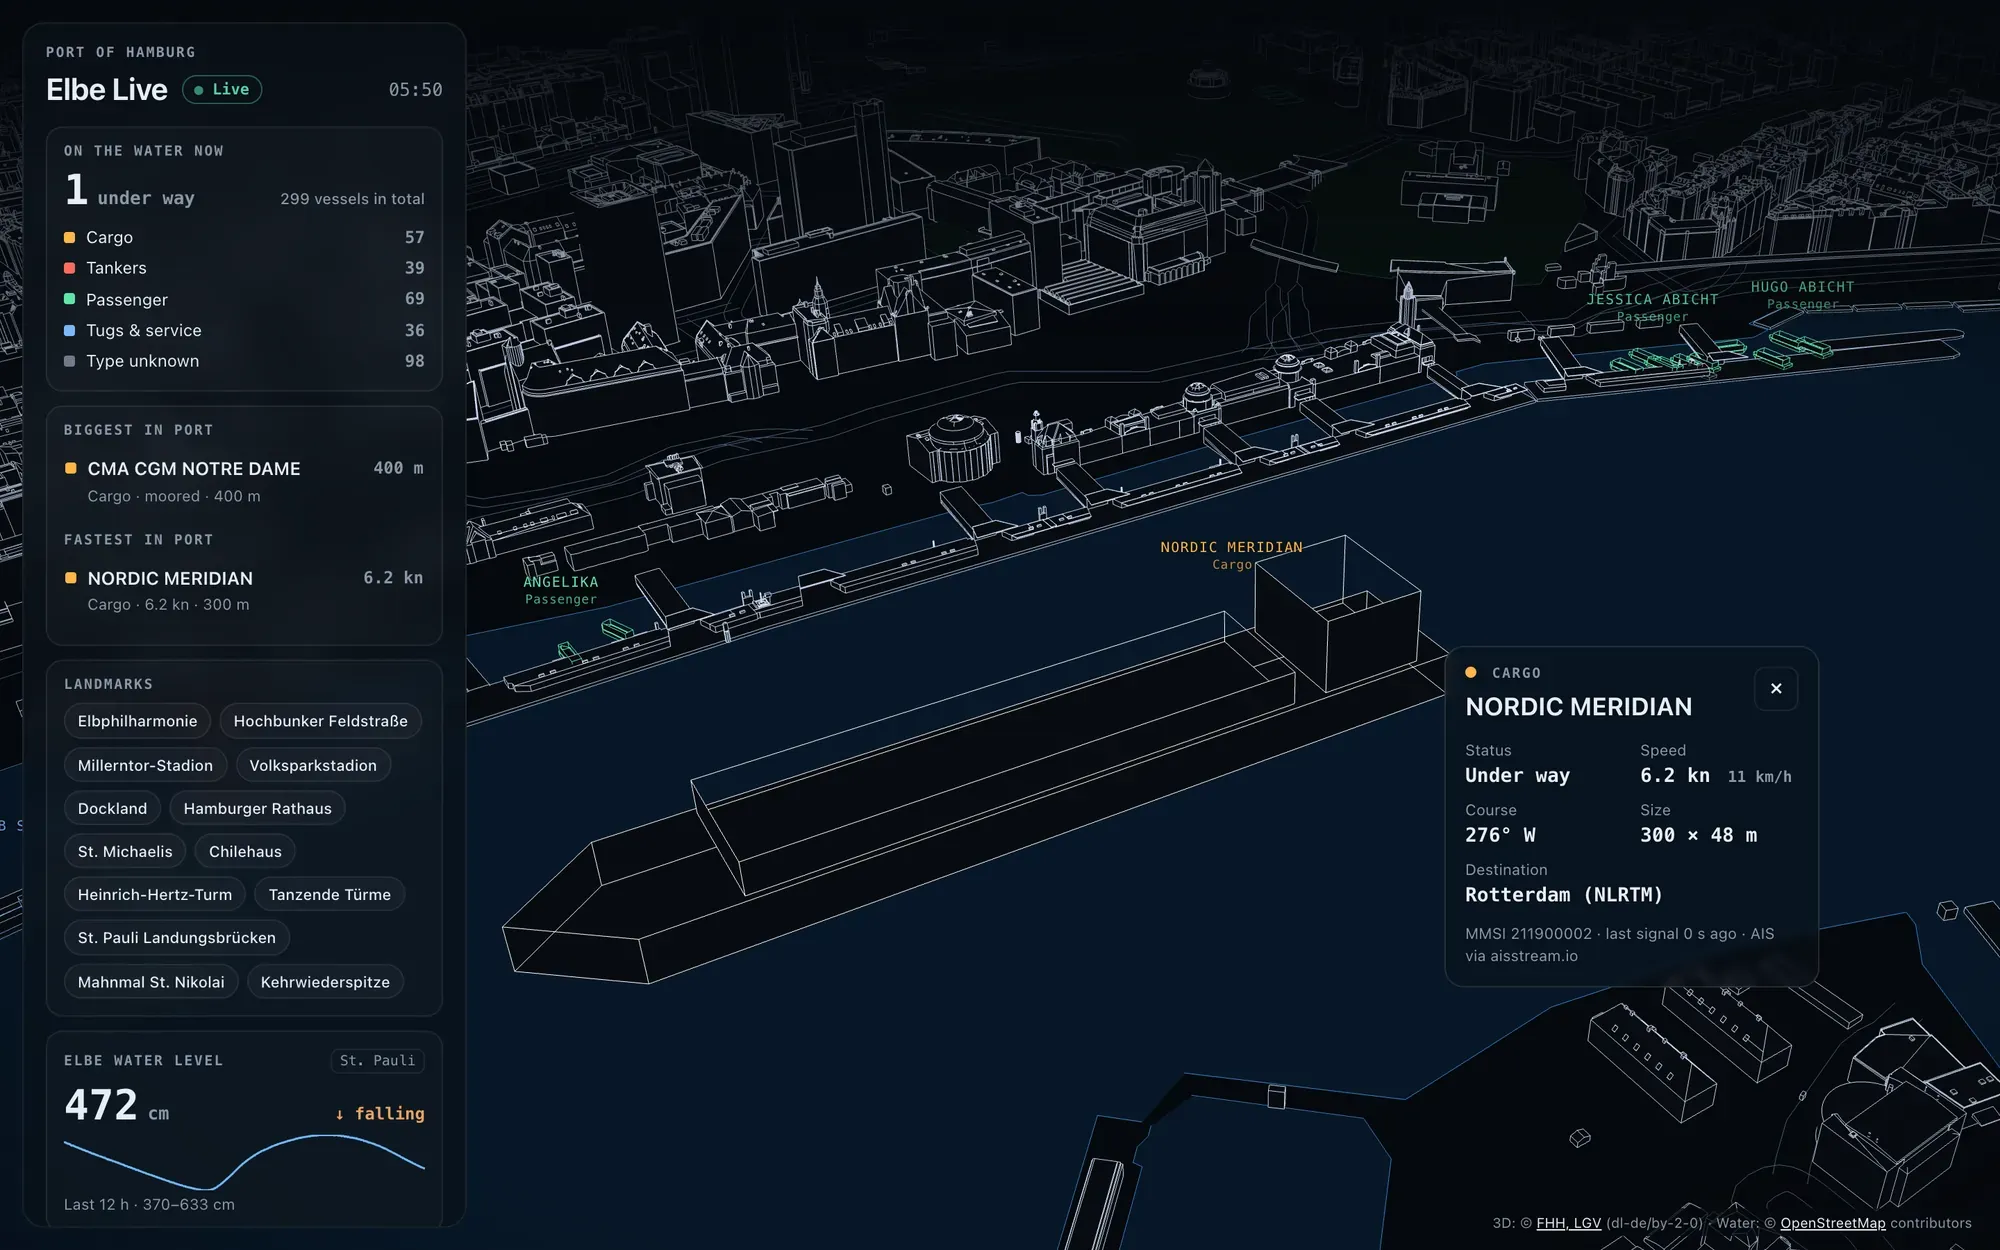This screenshot has width=2000, height=1250.
Task: Open Mahnmal St. Nikolai landmark
Action: tap(151, 982)
